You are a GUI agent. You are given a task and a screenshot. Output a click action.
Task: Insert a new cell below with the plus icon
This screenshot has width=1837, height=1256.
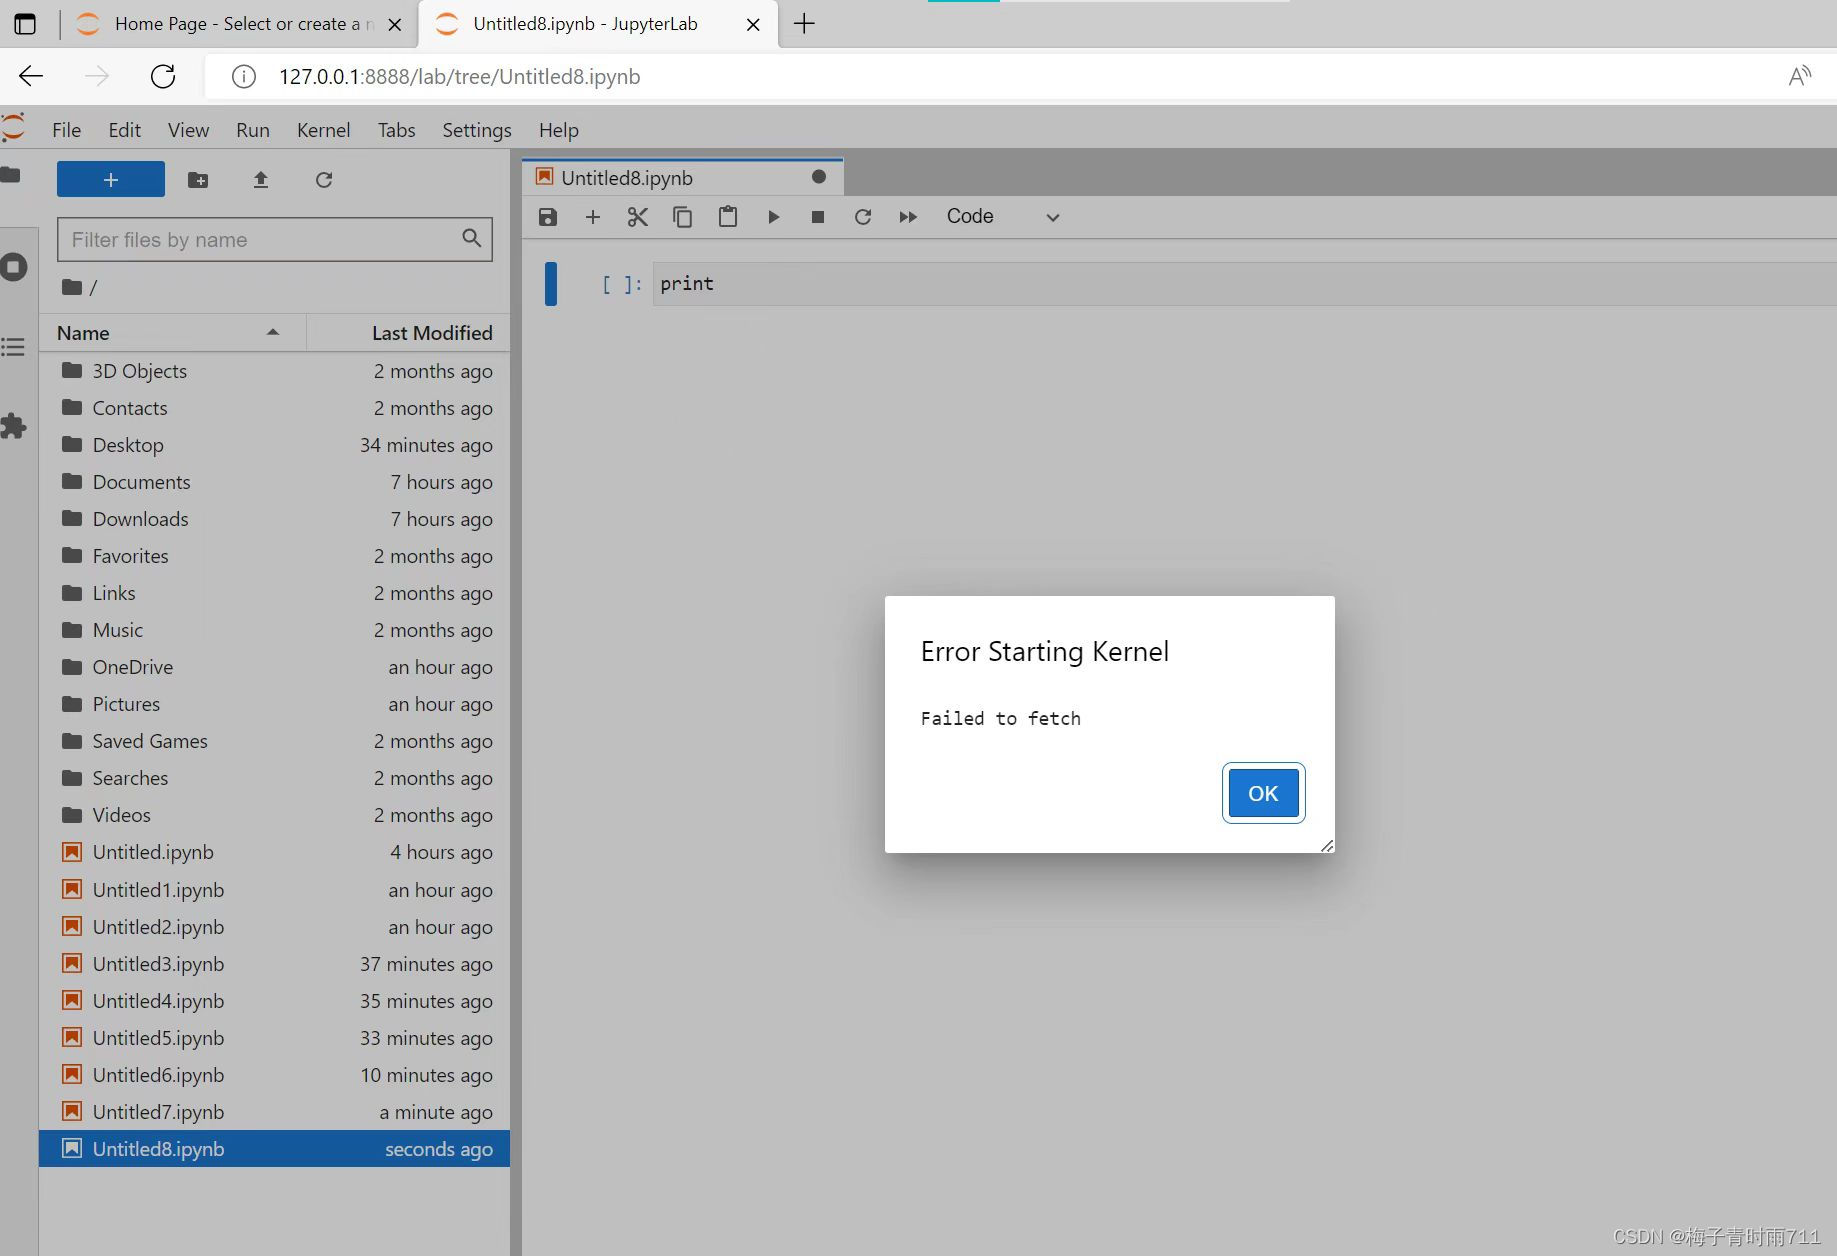pyautogui.click(x=593, y=216)
